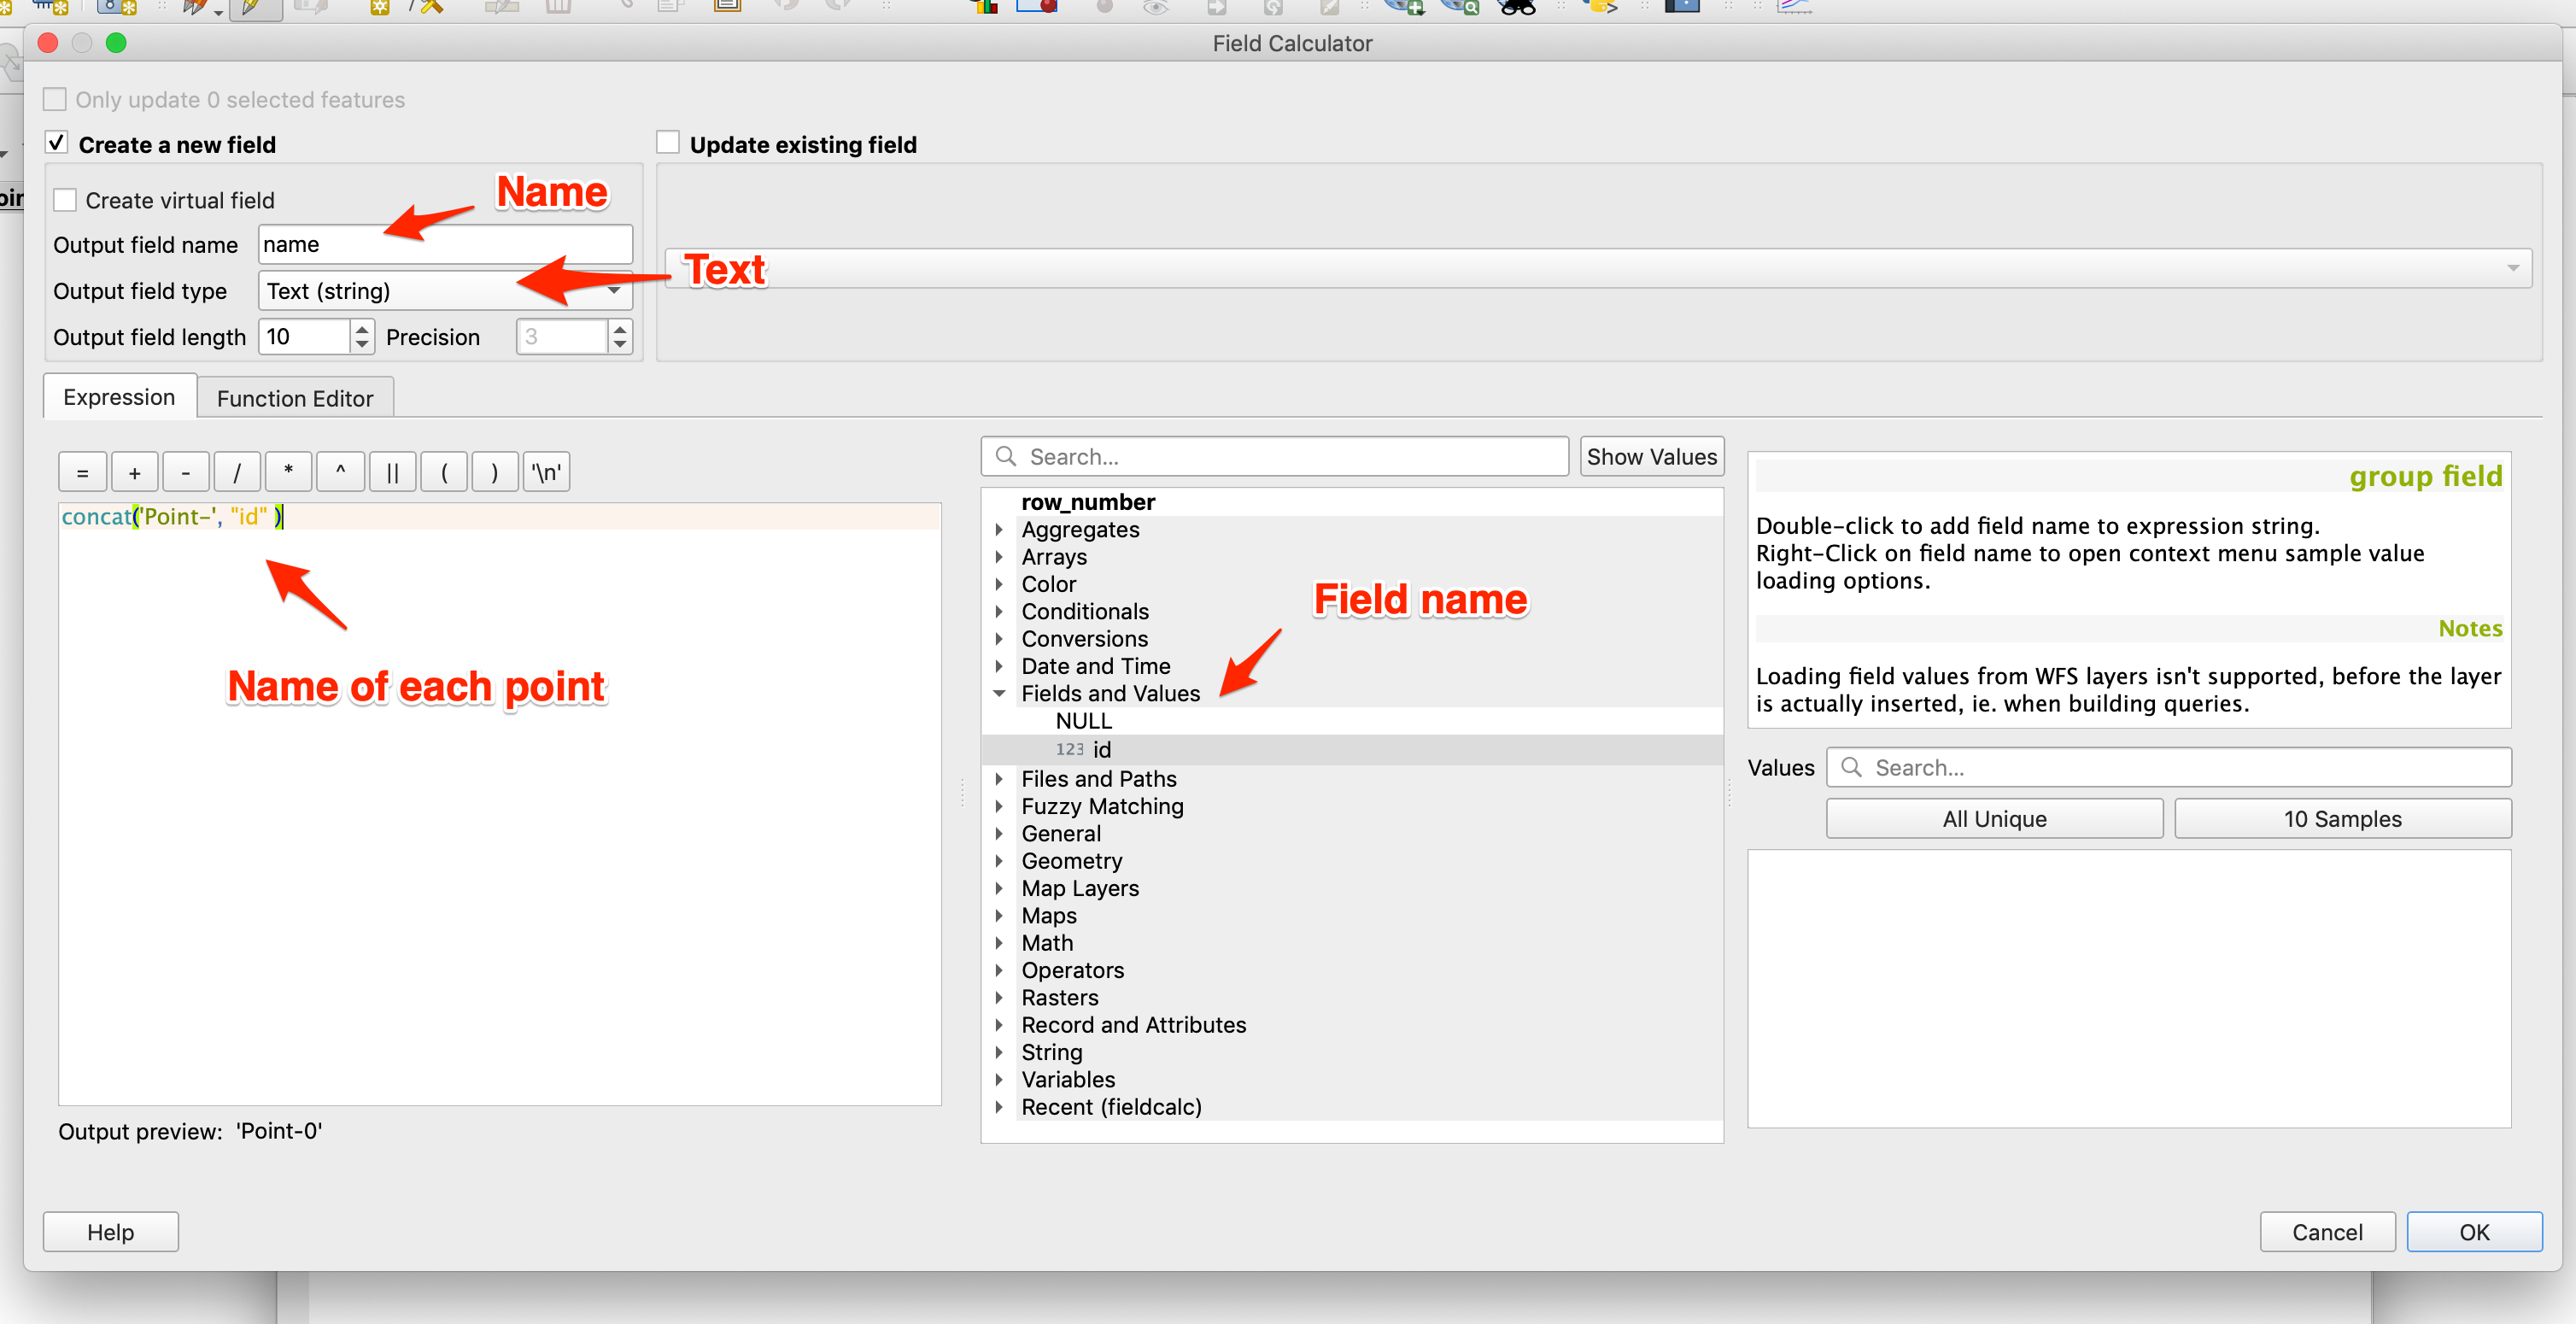Click the Show Values button
This screenshot has height=1324, width=2576.
click(x=1651, y=457)
